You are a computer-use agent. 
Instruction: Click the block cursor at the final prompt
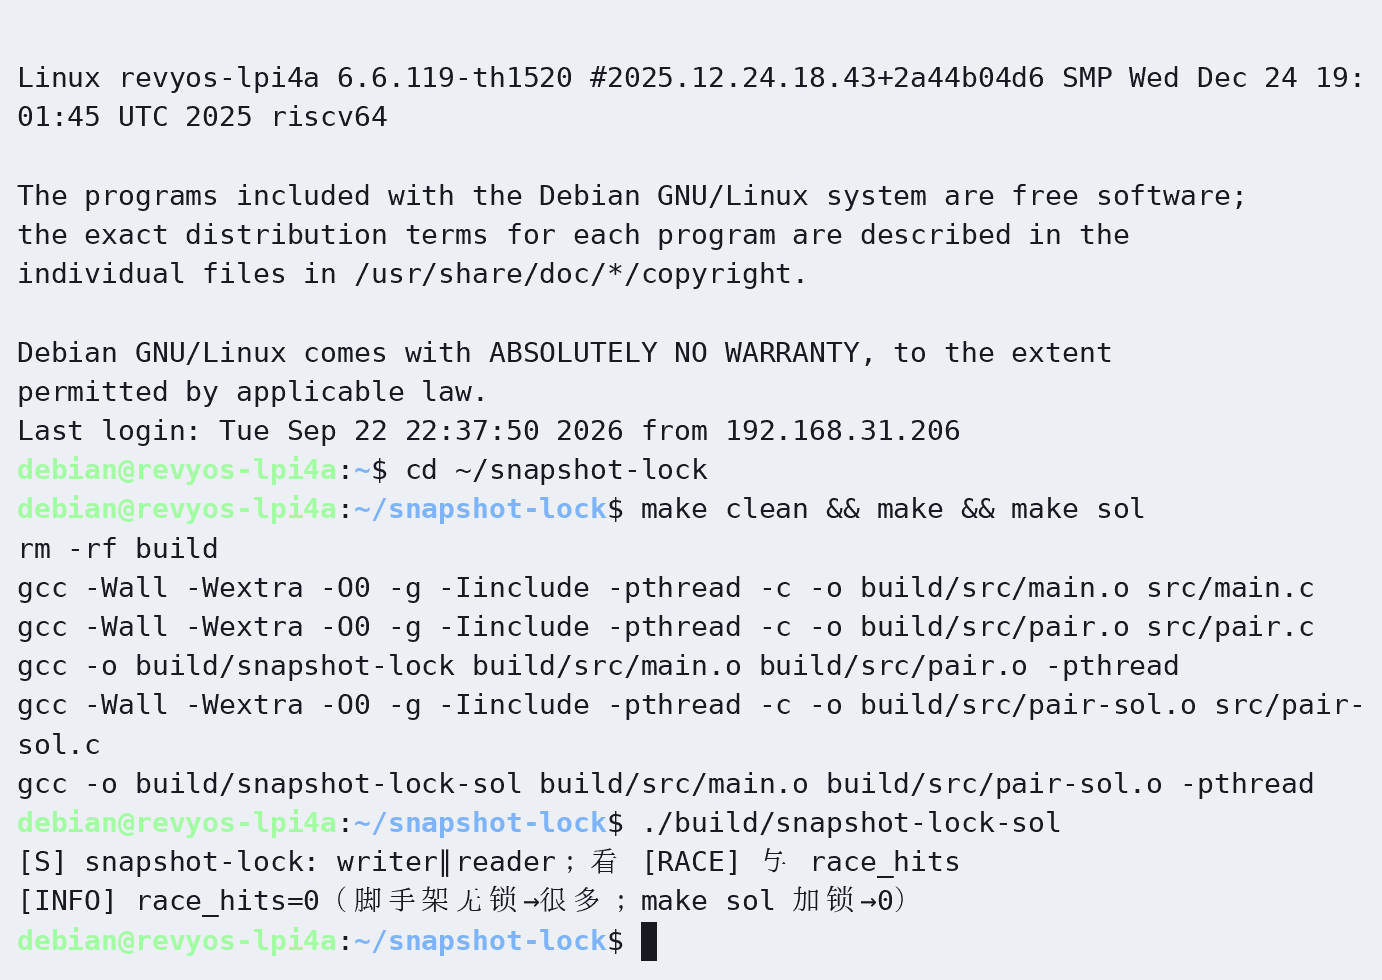coord(649,941)
